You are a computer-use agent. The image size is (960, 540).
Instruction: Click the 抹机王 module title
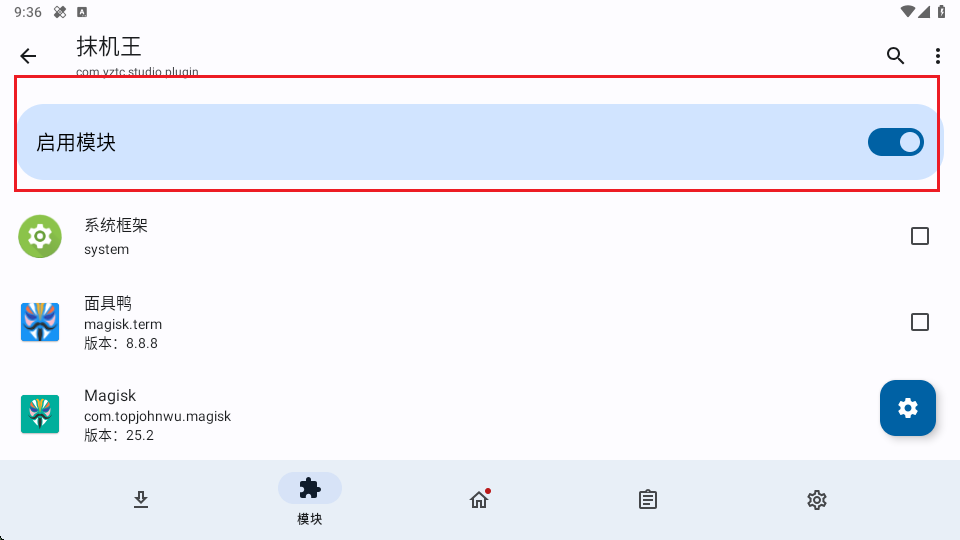[x=109, y=47]
